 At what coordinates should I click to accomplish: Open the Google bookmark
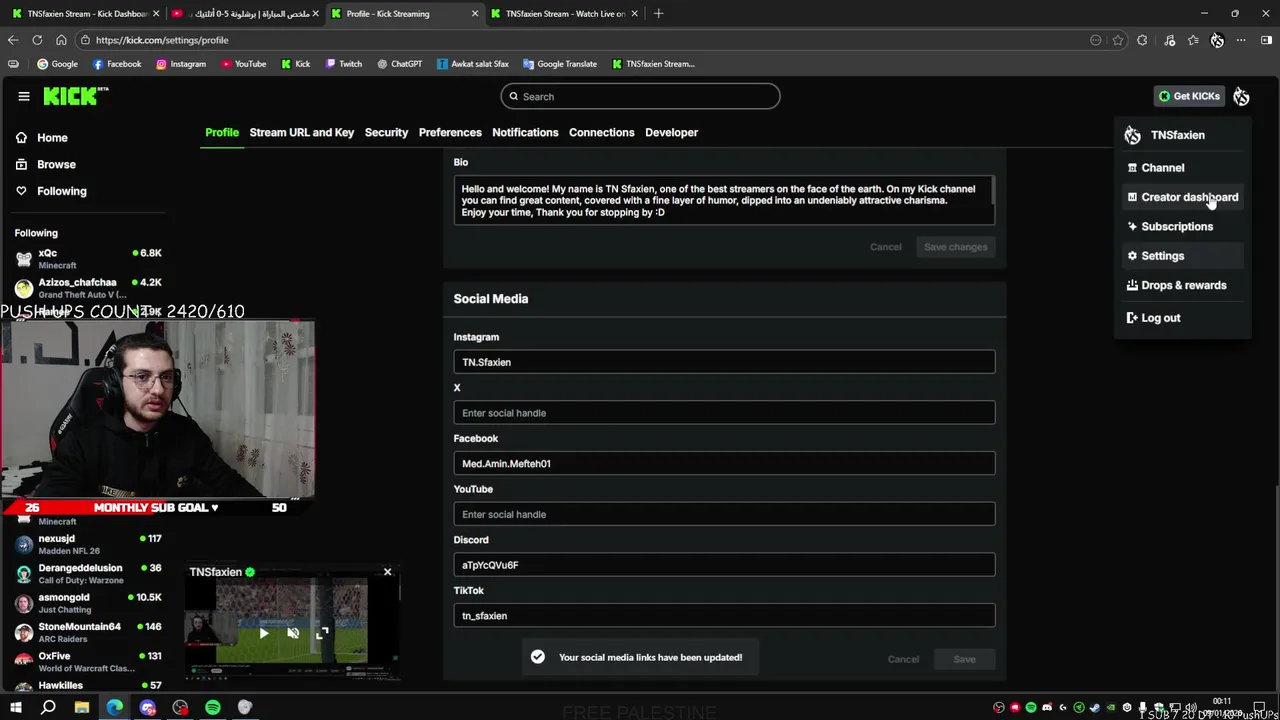click(x=57, y=64)
